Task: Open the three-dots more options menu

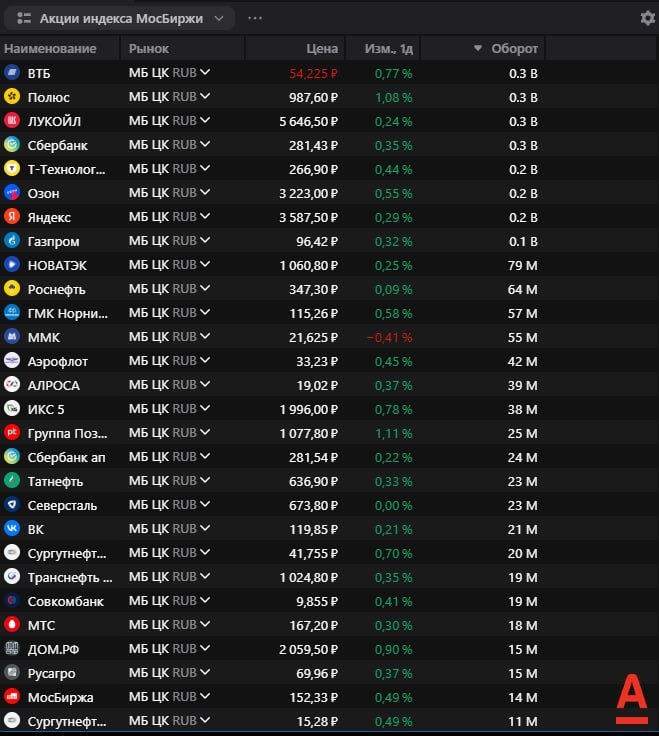Action: tap(255, 18)
